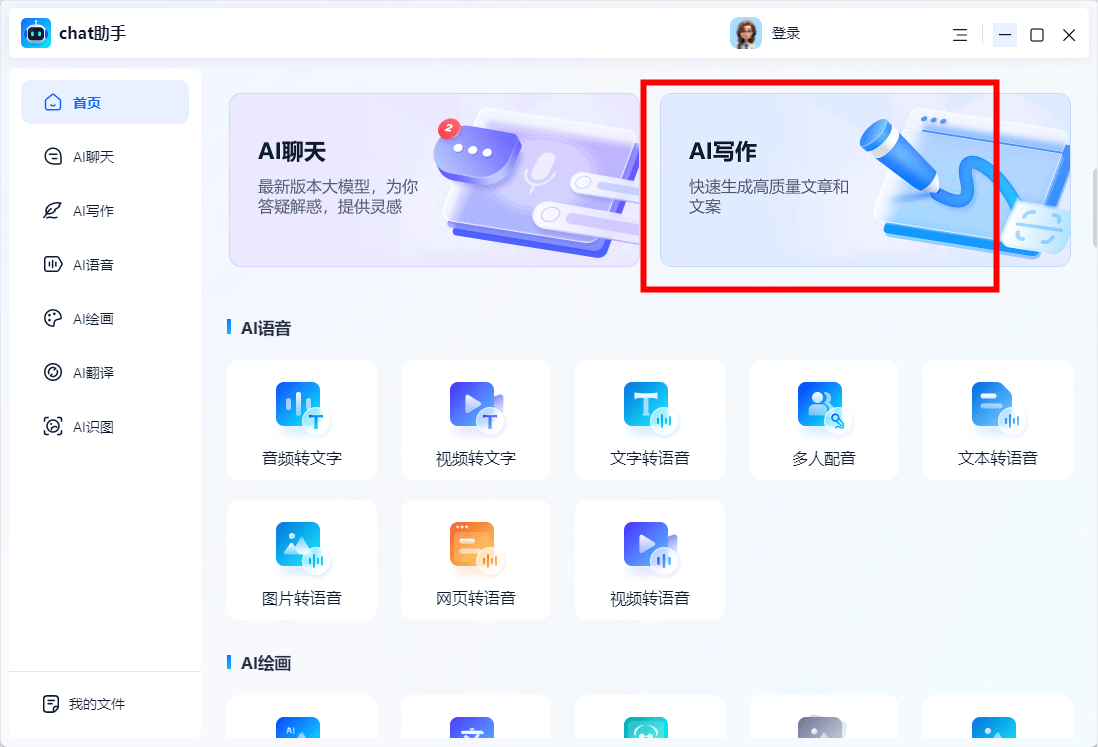Click the vertical scrollbar thumb

[1094, 208]
